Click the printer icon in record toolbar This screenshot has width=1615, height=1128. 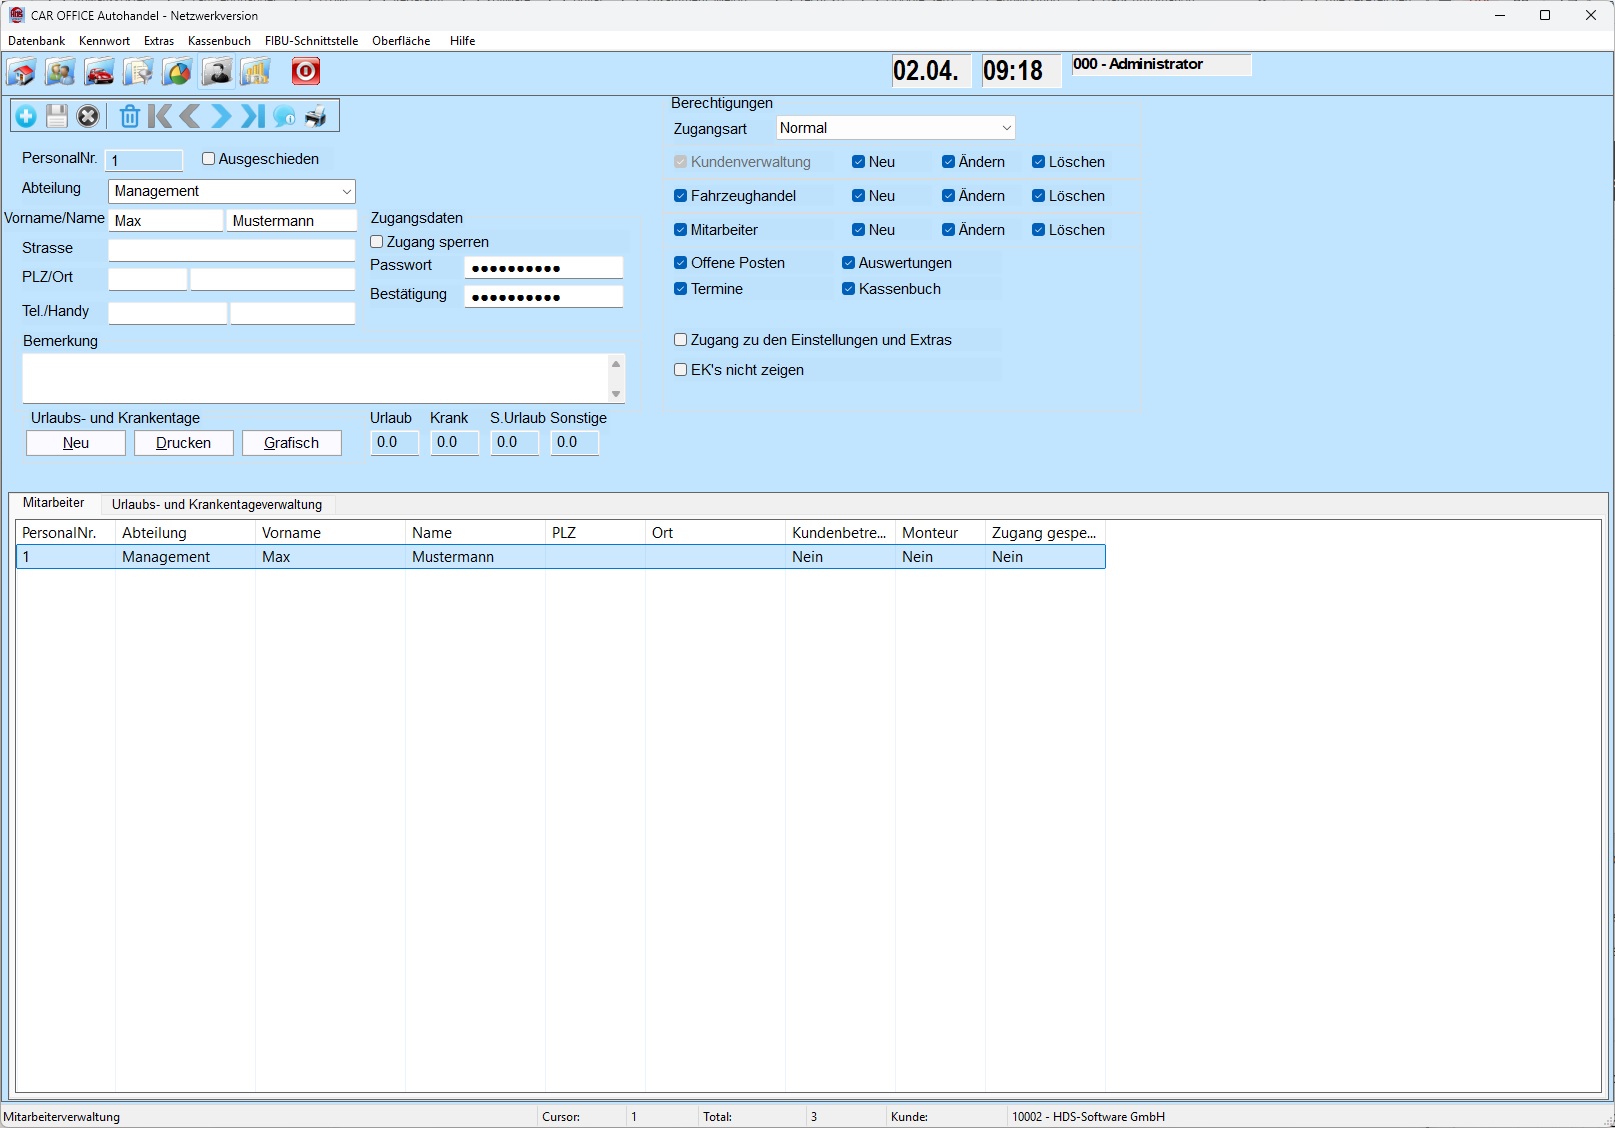point(316,116)
